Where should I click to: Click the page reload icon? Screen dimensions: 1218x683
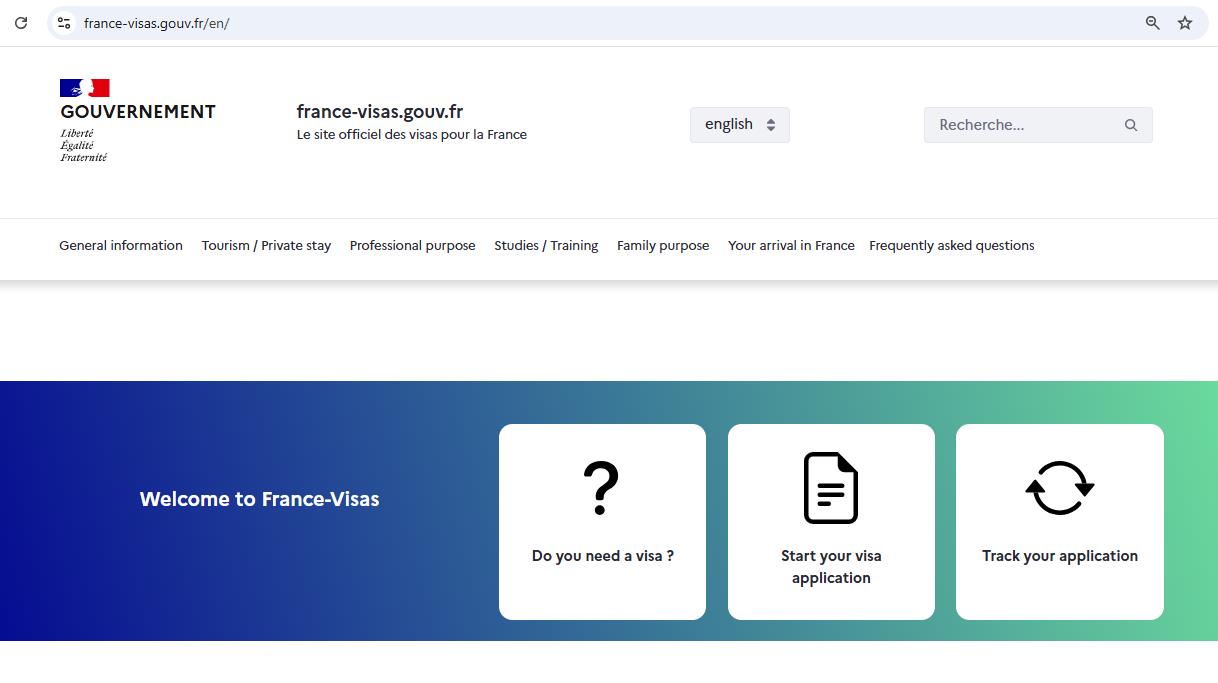click(21, 22)
